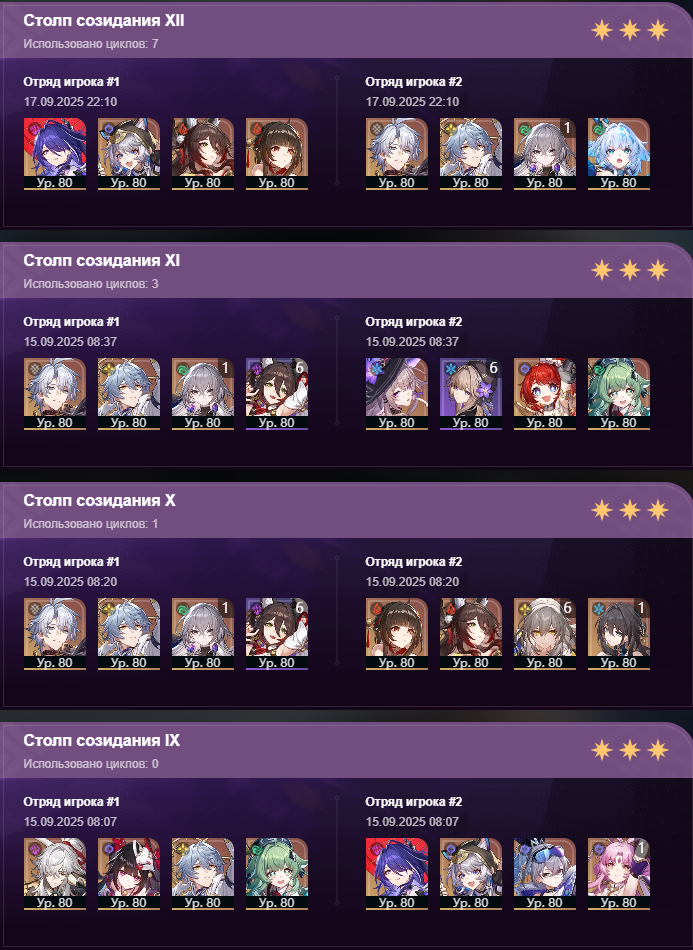Click the three stars of Столп созидания XII
693x950 pixels.
[630, 30]
